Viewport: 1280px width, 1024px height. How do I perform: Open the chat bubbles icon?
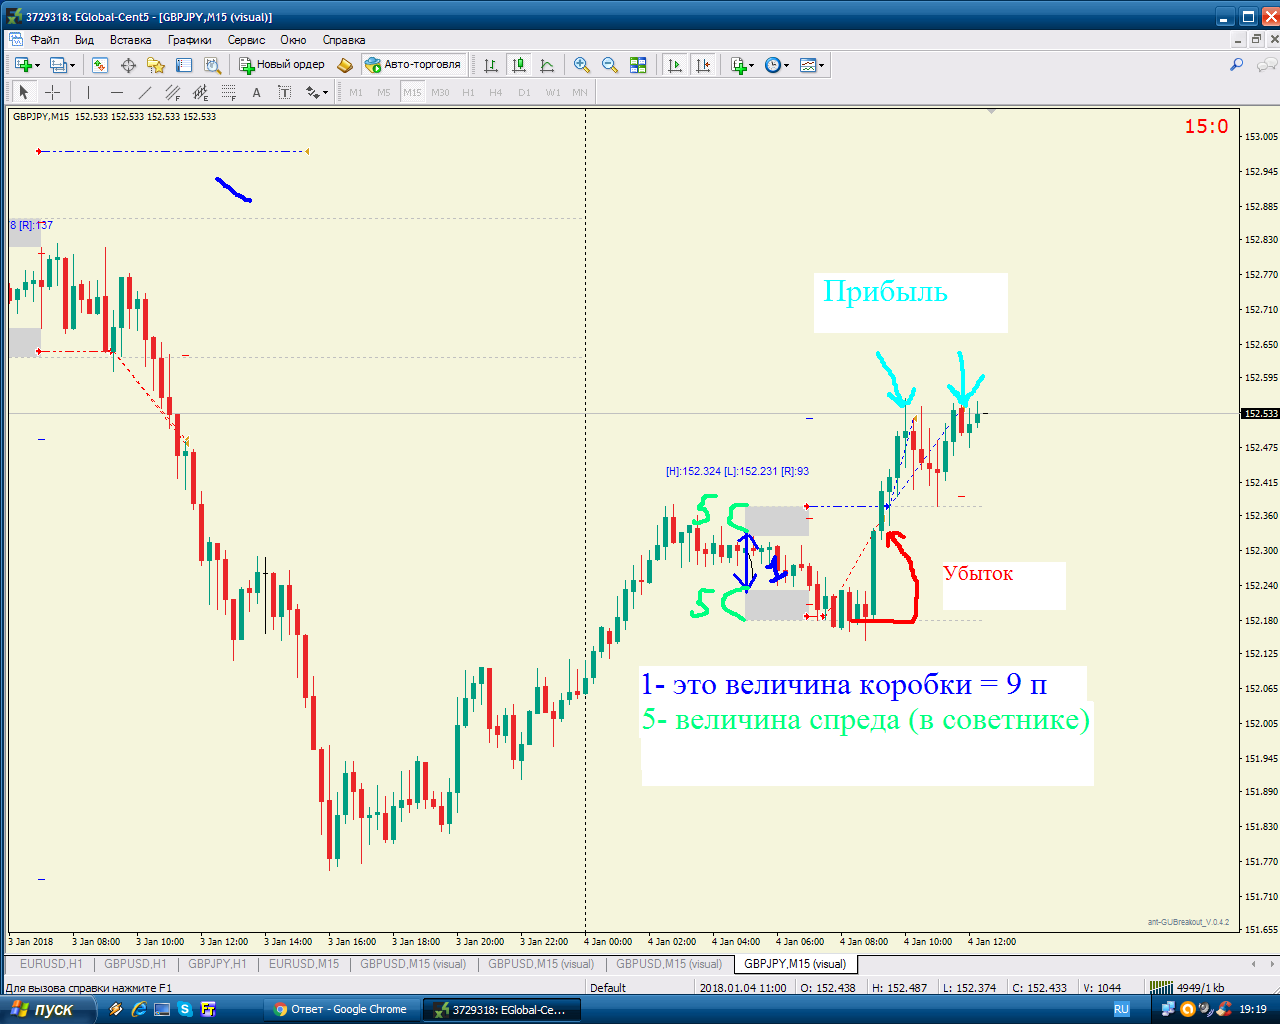point(1266,65)
